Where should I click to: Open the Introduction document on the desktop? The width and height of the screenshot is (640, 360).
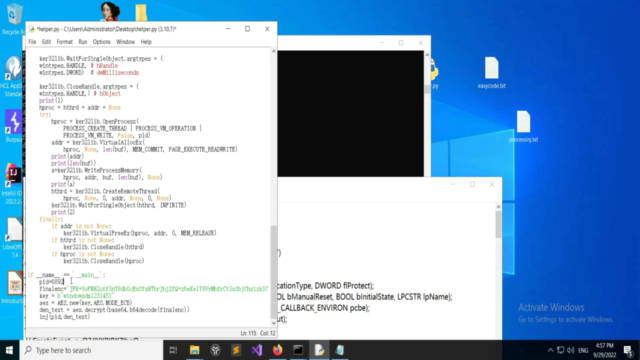[14, 287]
